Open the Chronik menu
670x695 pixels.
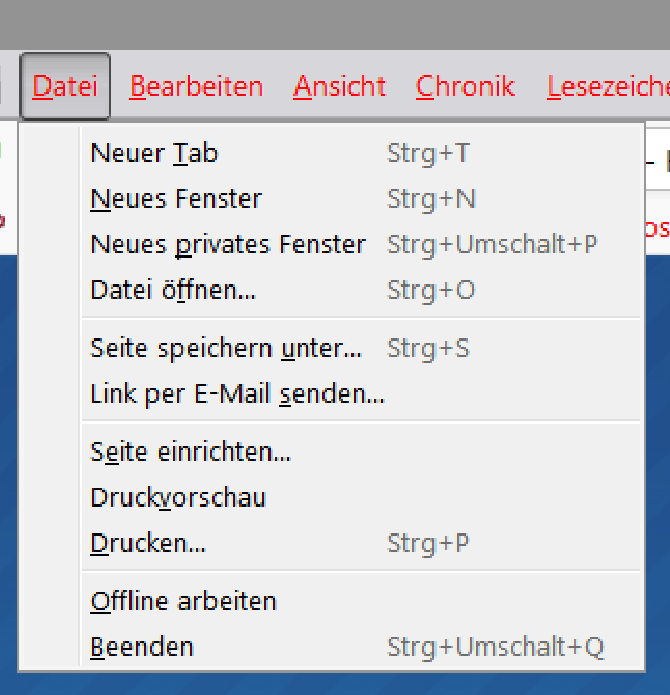tap(465, 87)
